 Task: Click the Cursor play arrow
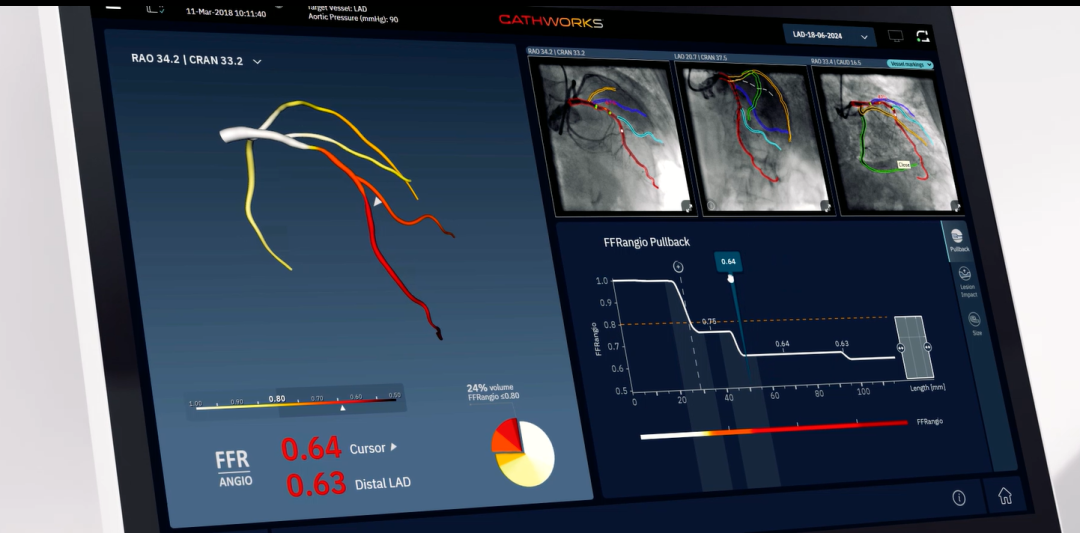pos(393,447)
